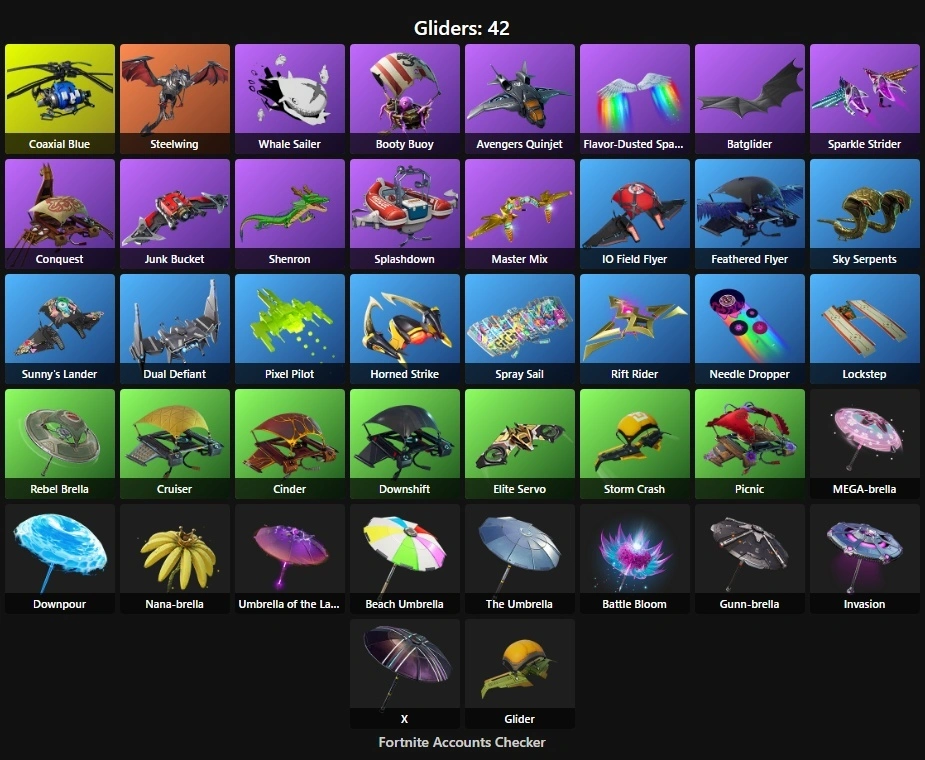Choose the Whale Sailer glider
This screenshot has height=760, width=925.
click(290, 99)
